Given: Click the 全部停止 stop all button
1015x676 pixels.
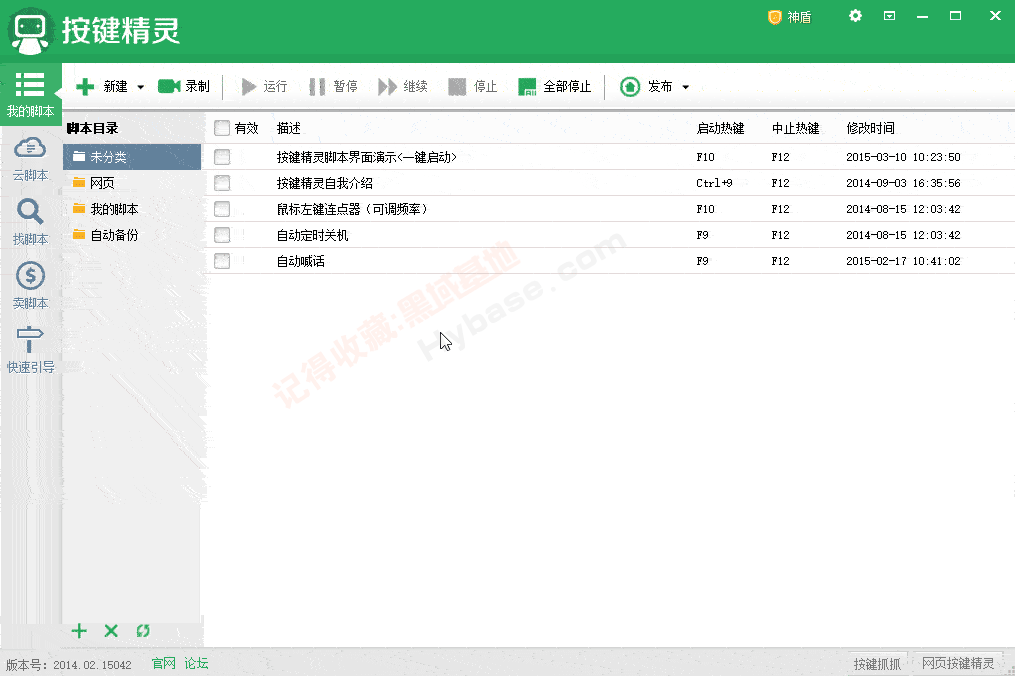Looking at the screenshot, I should pyautogui.click(x=555, y=86).
